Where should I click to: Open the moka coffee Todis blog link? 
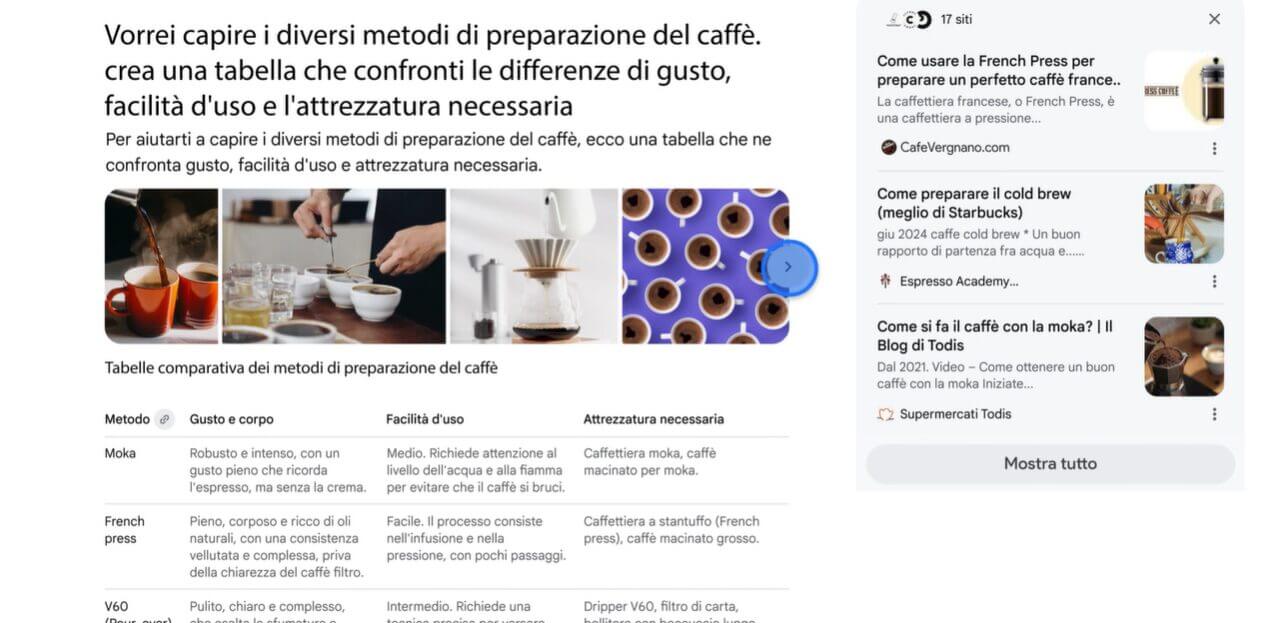[x=995, y=336]
